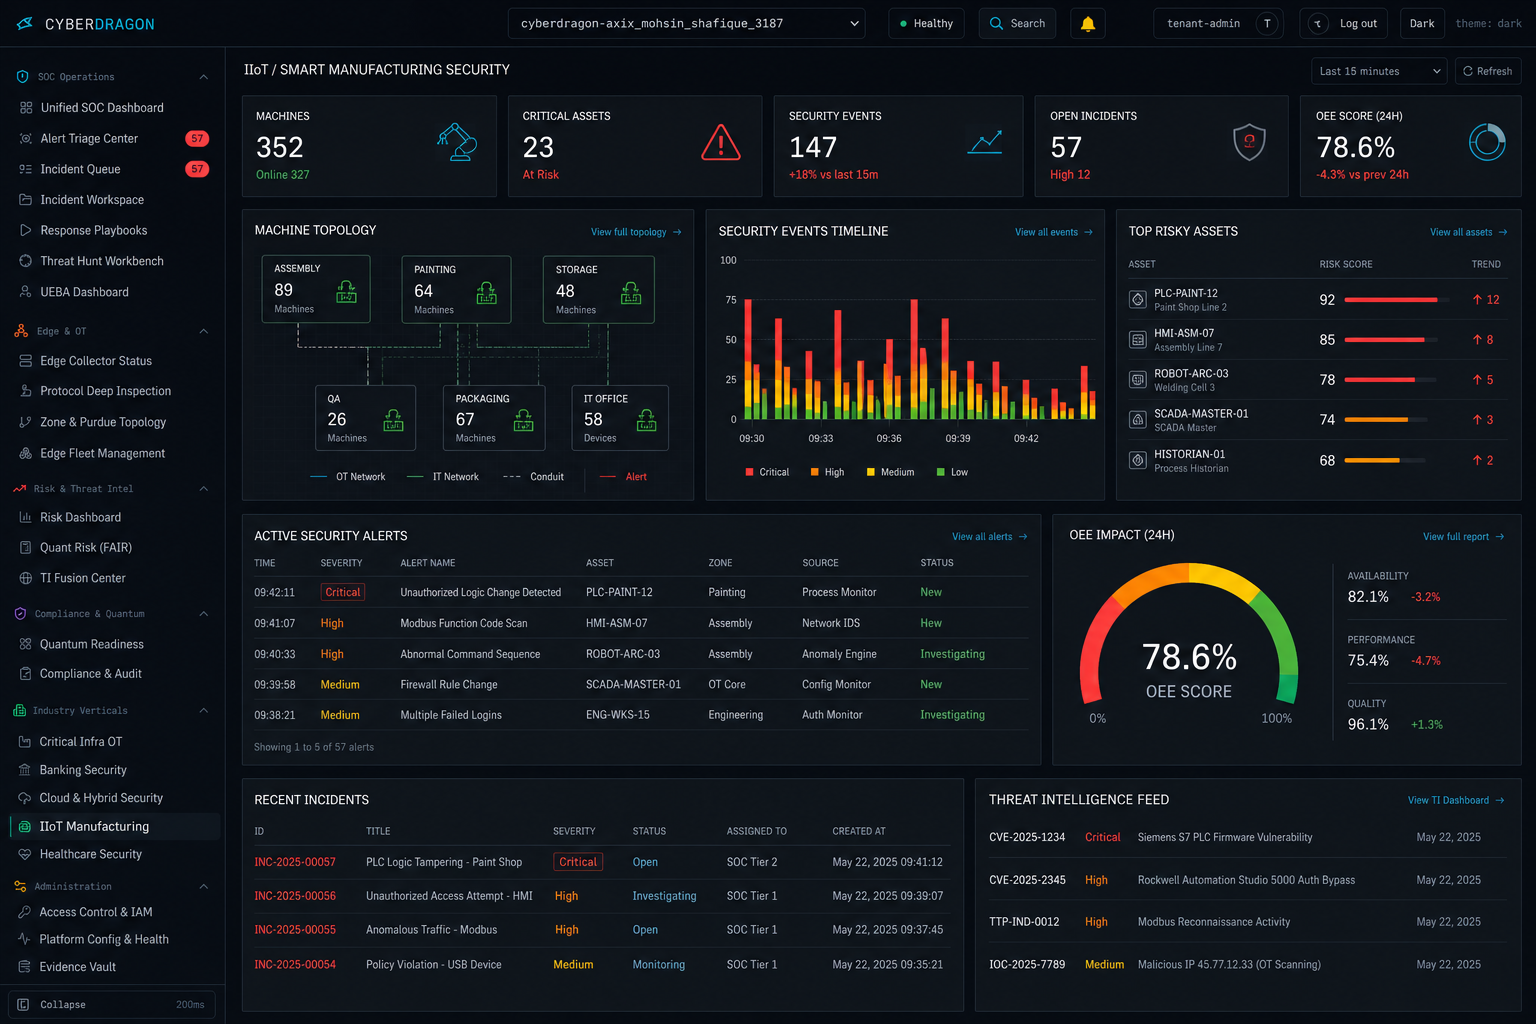Image resolution: width=1536 pixels, height=1024 pixels.
Task: Click the Healthy status indicator
Action: tap(926, 23)
